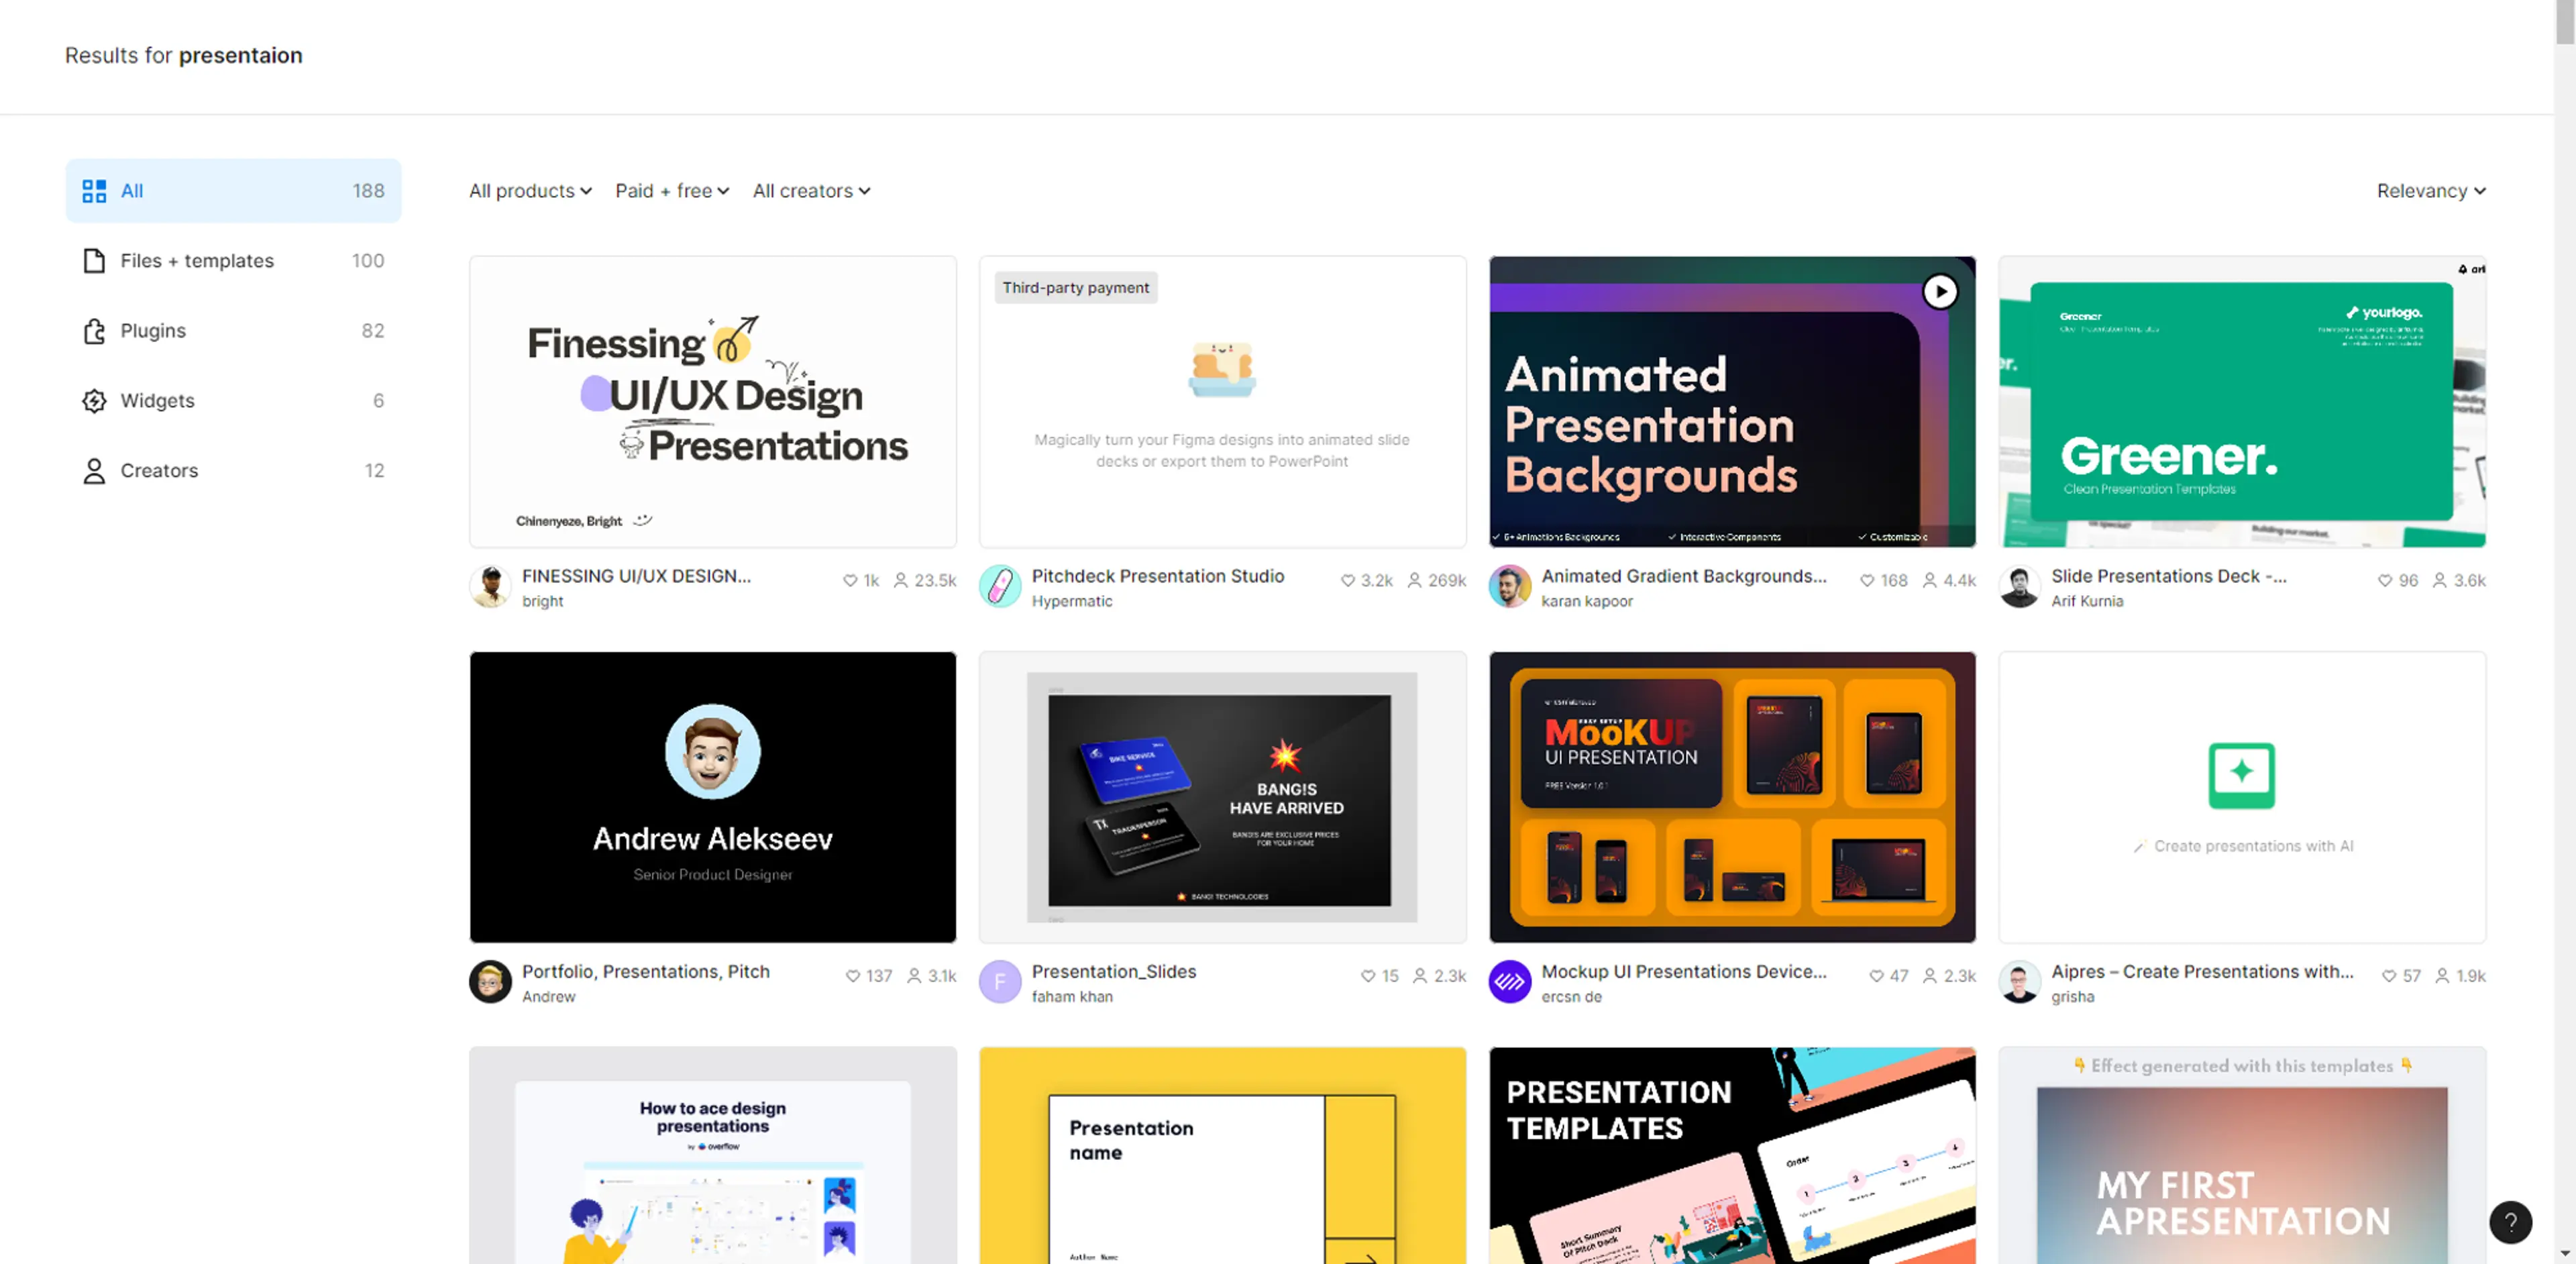
Task: Expand the All creators filter
Action: 811,191
